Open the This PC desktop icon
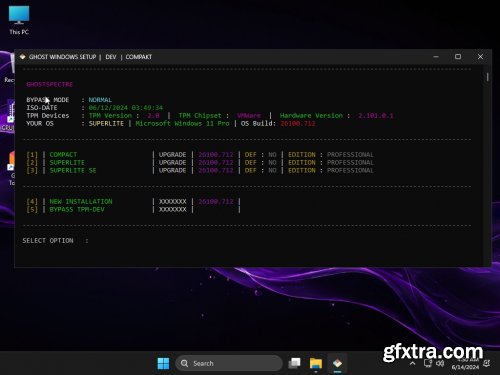 [19, 20]
